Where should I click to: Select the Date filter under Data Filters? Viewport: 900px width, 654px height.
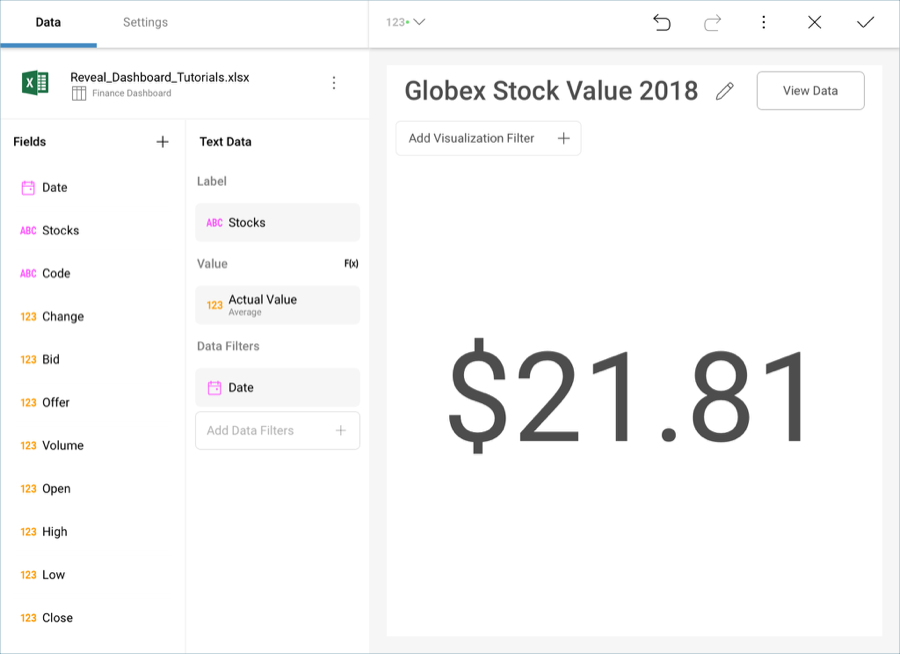coord(277,388)
